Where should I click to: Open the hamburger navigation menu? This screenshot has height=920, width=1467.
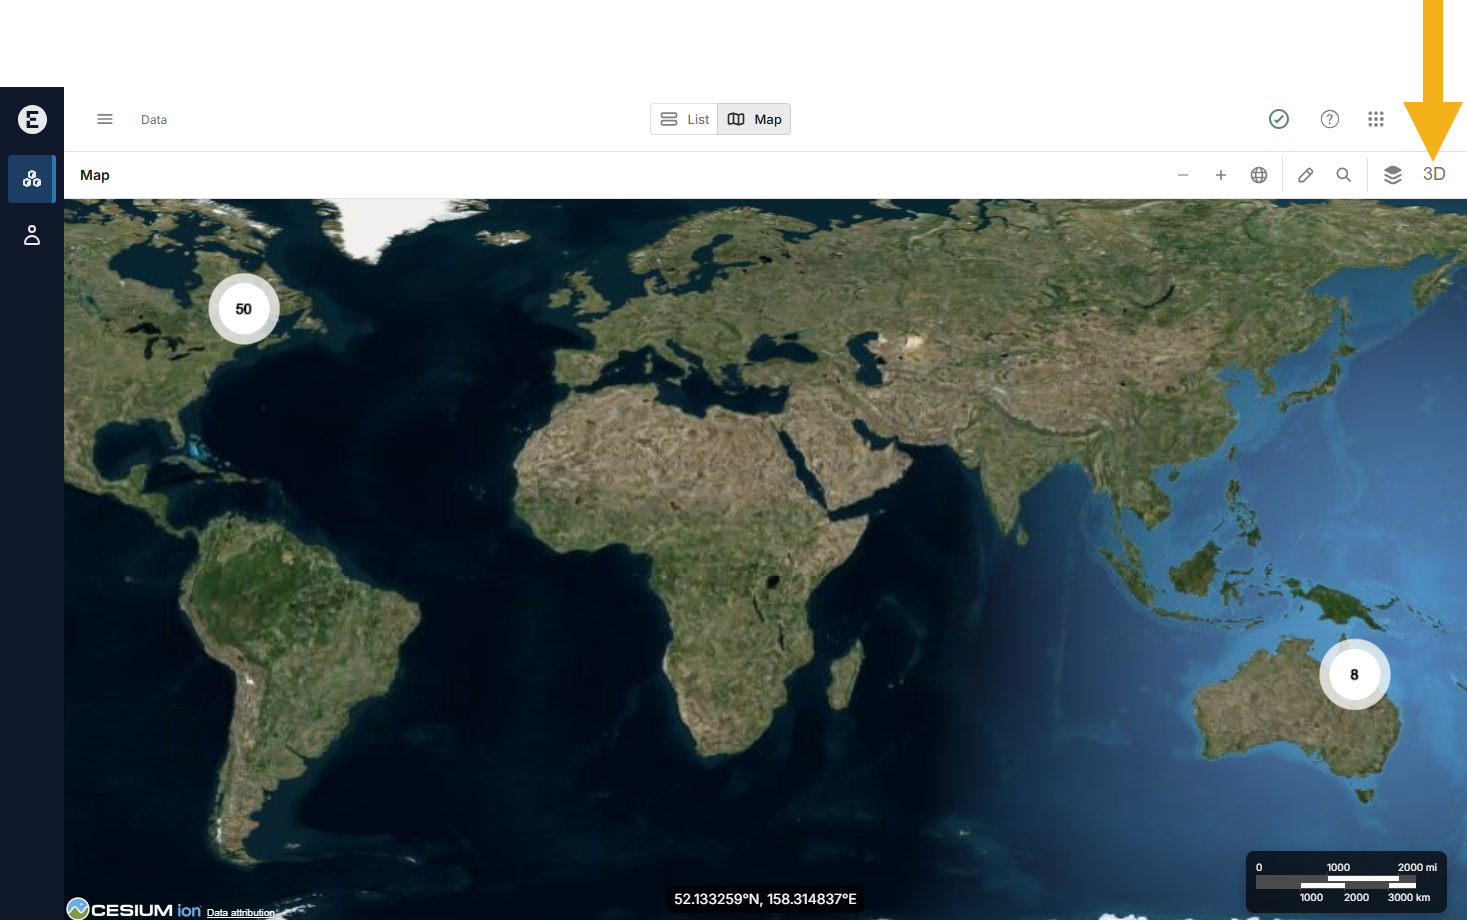pos(105,119)
